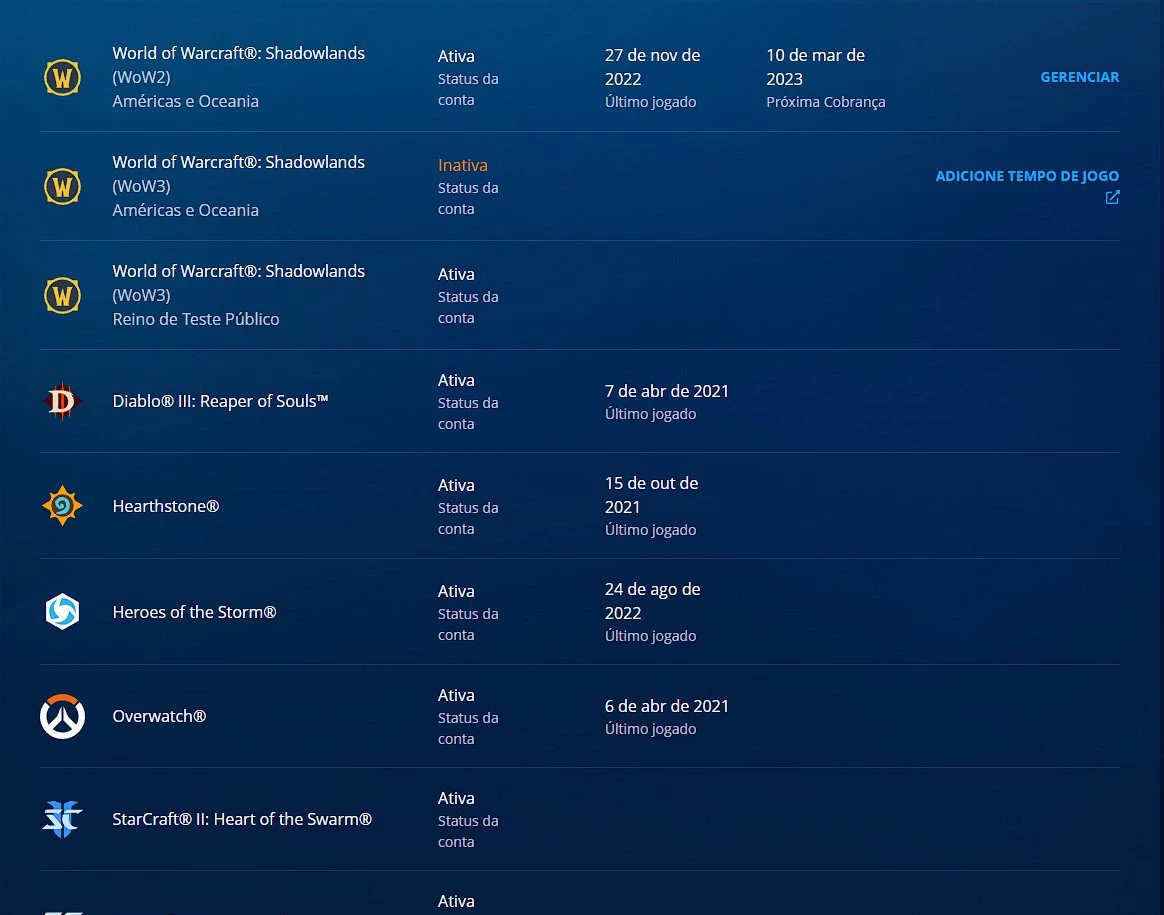Click the Hearthstone title text
This screenshot has width=1164, height=915.
[x=166, y=506]
